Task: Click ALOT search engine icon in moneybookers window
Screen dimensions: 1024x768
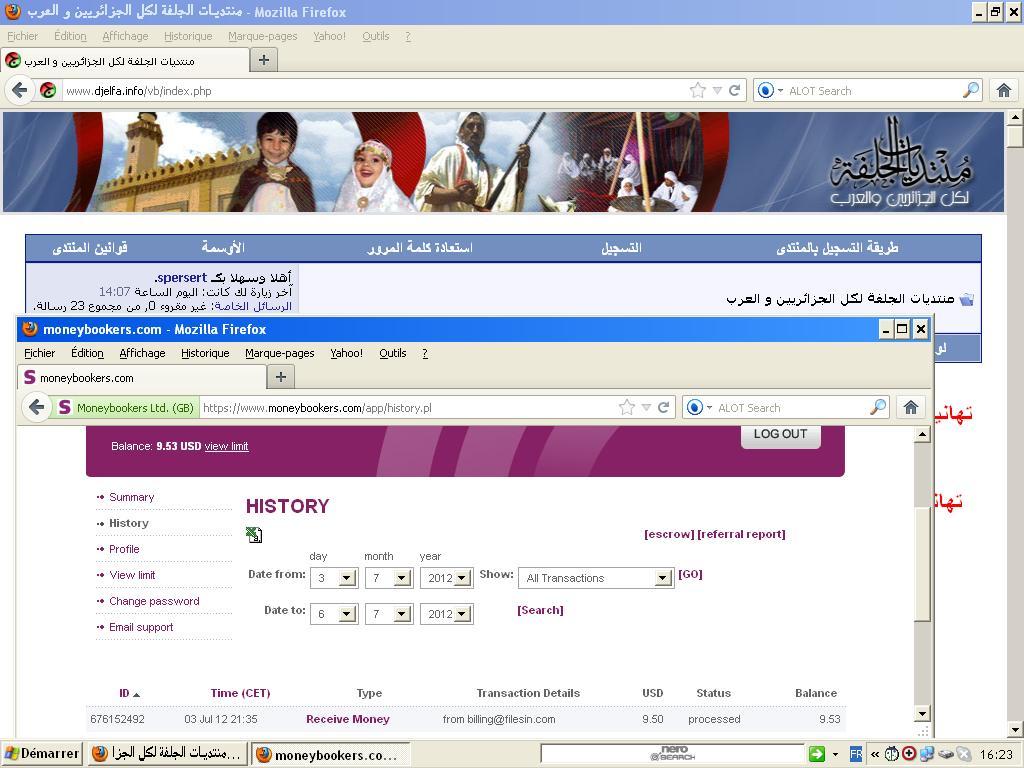Action: (x=695, y=408)
